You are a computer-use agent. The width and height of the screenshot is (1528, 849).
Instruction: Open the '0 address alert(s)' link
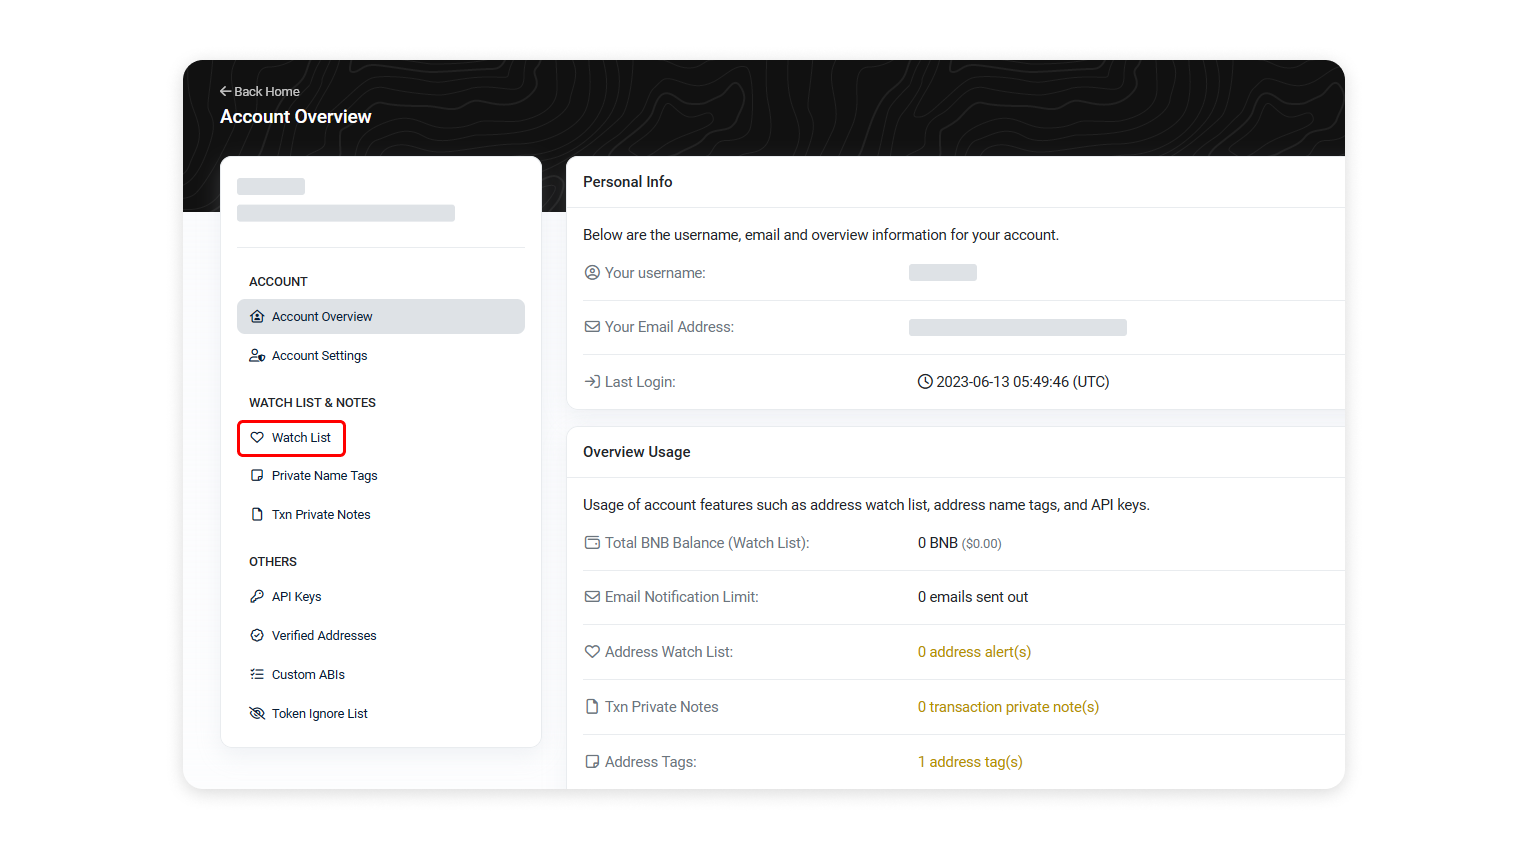(x=974, y=652)
